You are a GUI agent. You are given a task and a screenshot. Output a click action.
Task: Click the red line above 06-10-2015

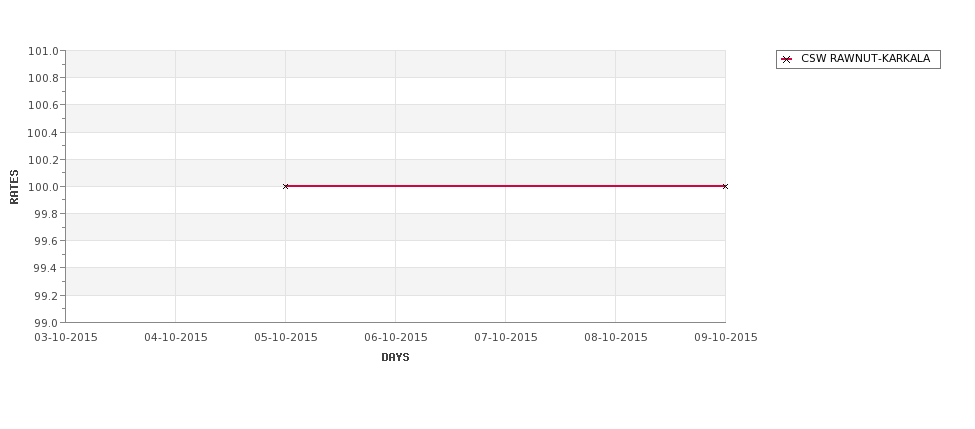tap(395, 186)
